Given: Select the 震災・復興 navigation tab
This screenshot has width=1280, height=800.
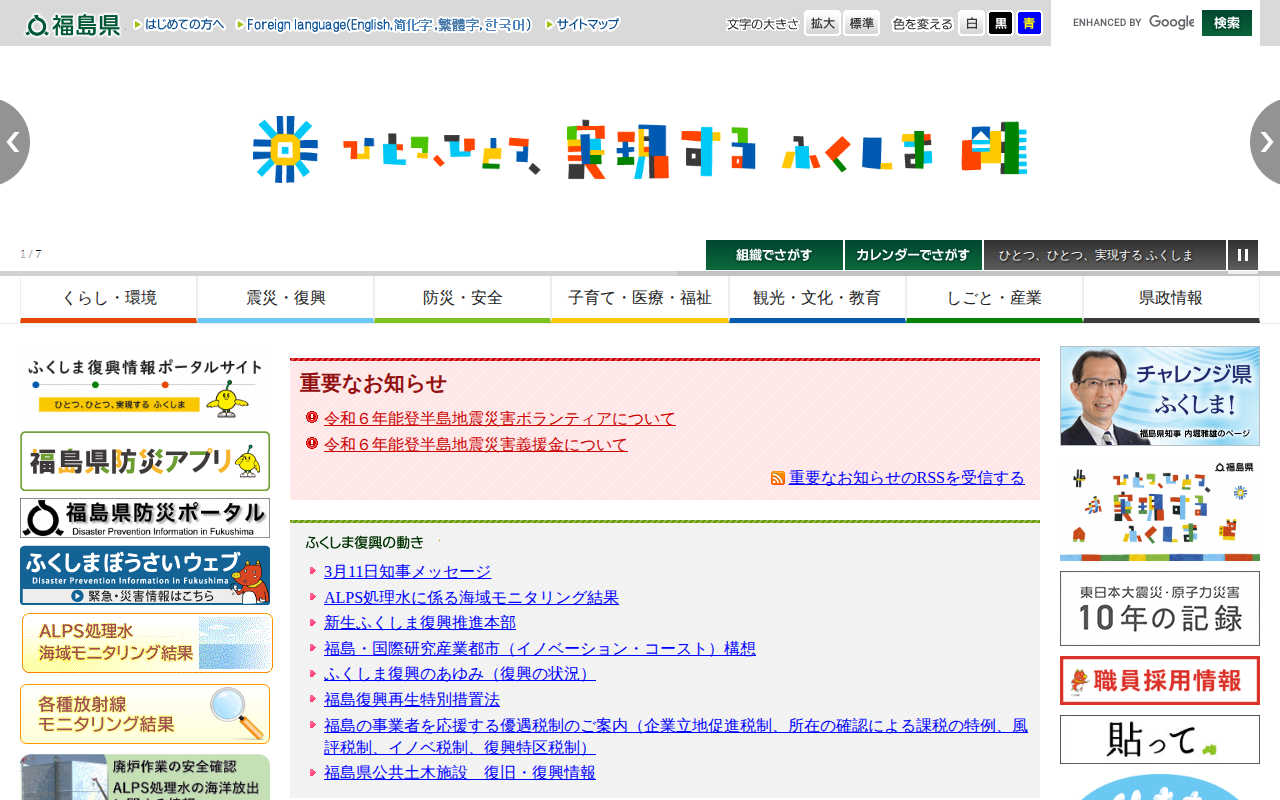Looking at the screenshot, I should pos(285,297).
